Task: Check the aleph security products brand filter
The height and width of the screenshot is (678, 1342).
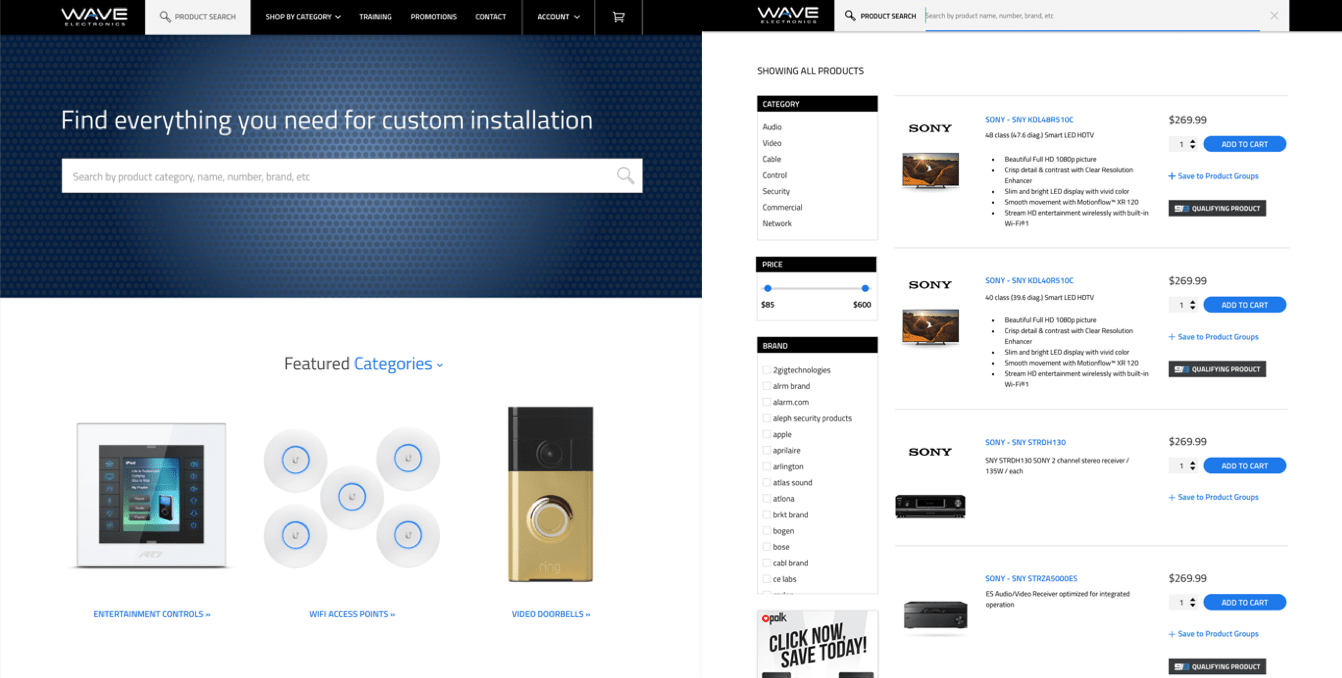Action: coord(767,418)
